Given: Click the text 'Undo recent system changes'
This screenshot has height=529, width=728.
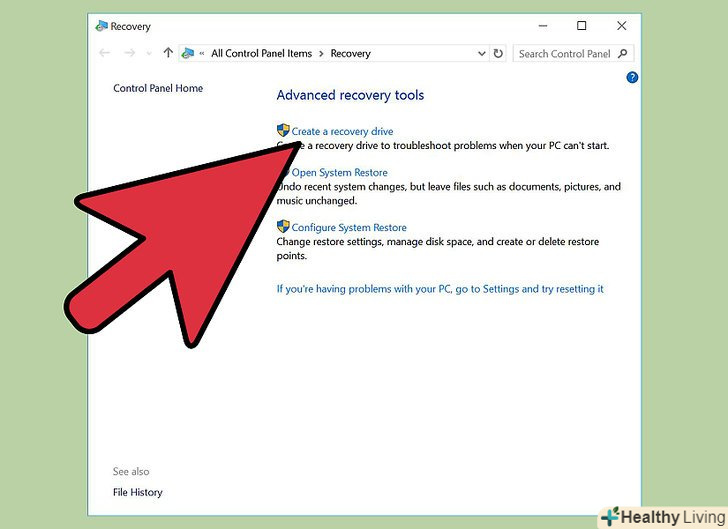Looking at the screenshot, I should (x=341, y=187).
